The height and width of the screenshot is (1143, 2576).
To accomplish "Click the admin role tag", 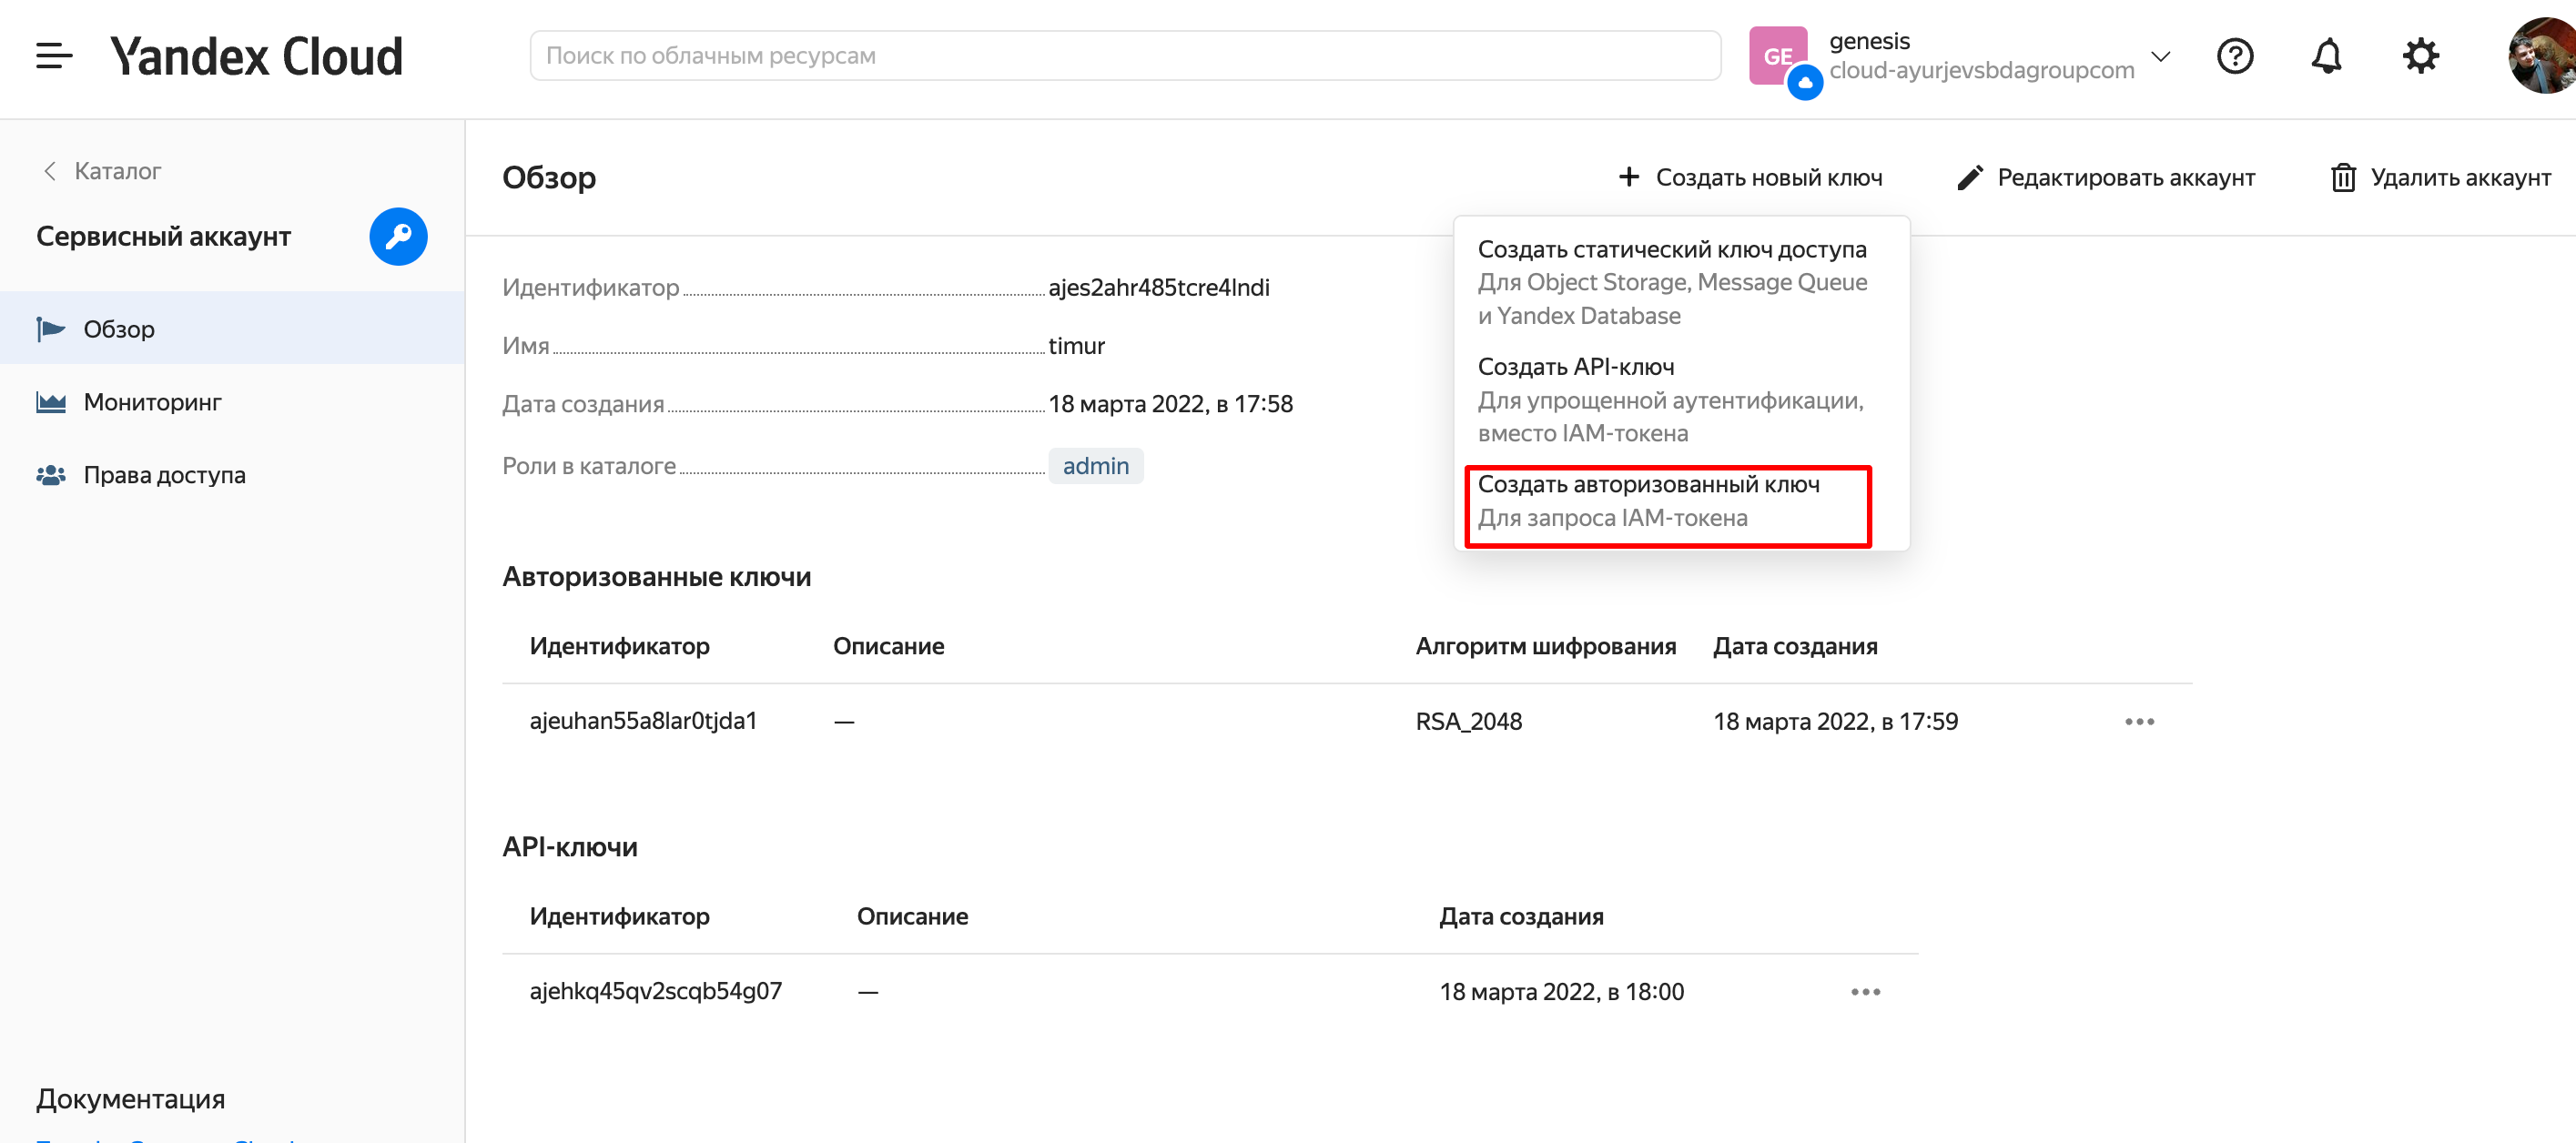I will pos(1095,466).
